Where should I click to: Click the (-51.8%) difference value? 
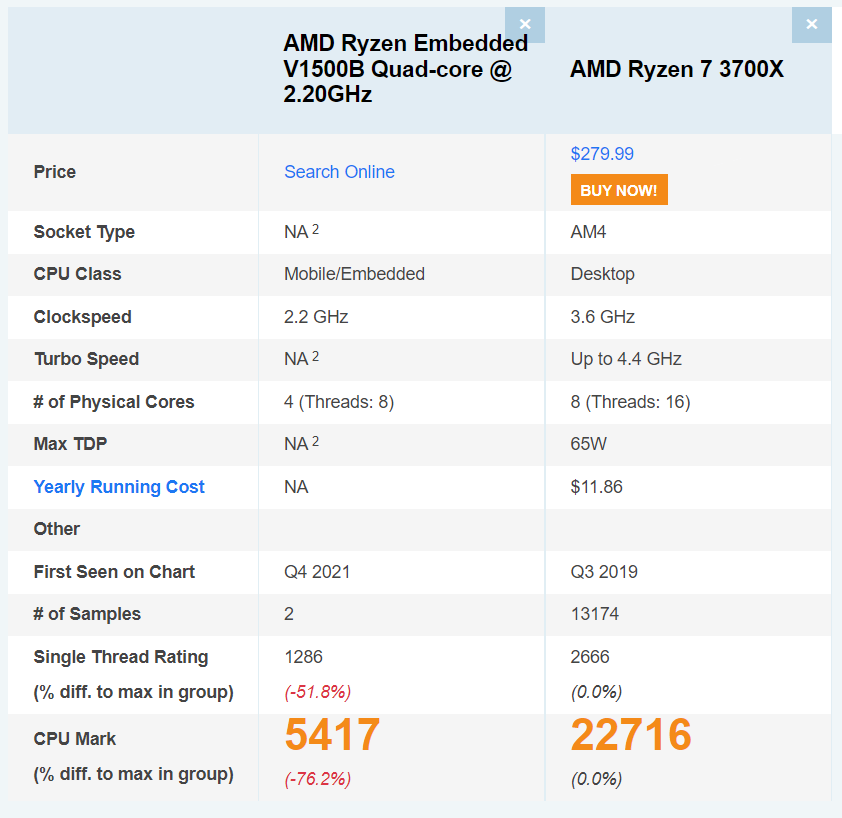(x=317, y=692)
